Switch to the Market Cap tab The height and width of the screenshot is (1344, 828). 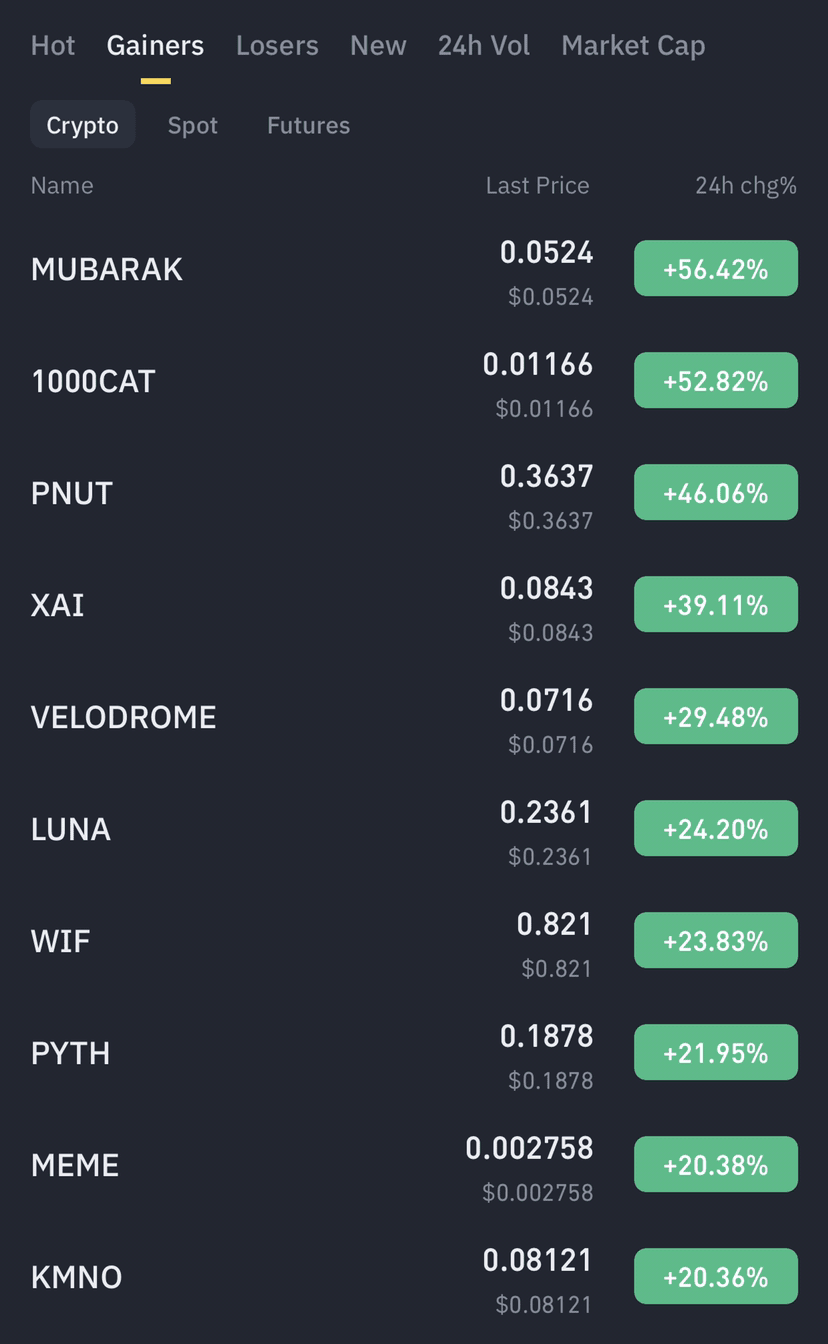(633, 45)
